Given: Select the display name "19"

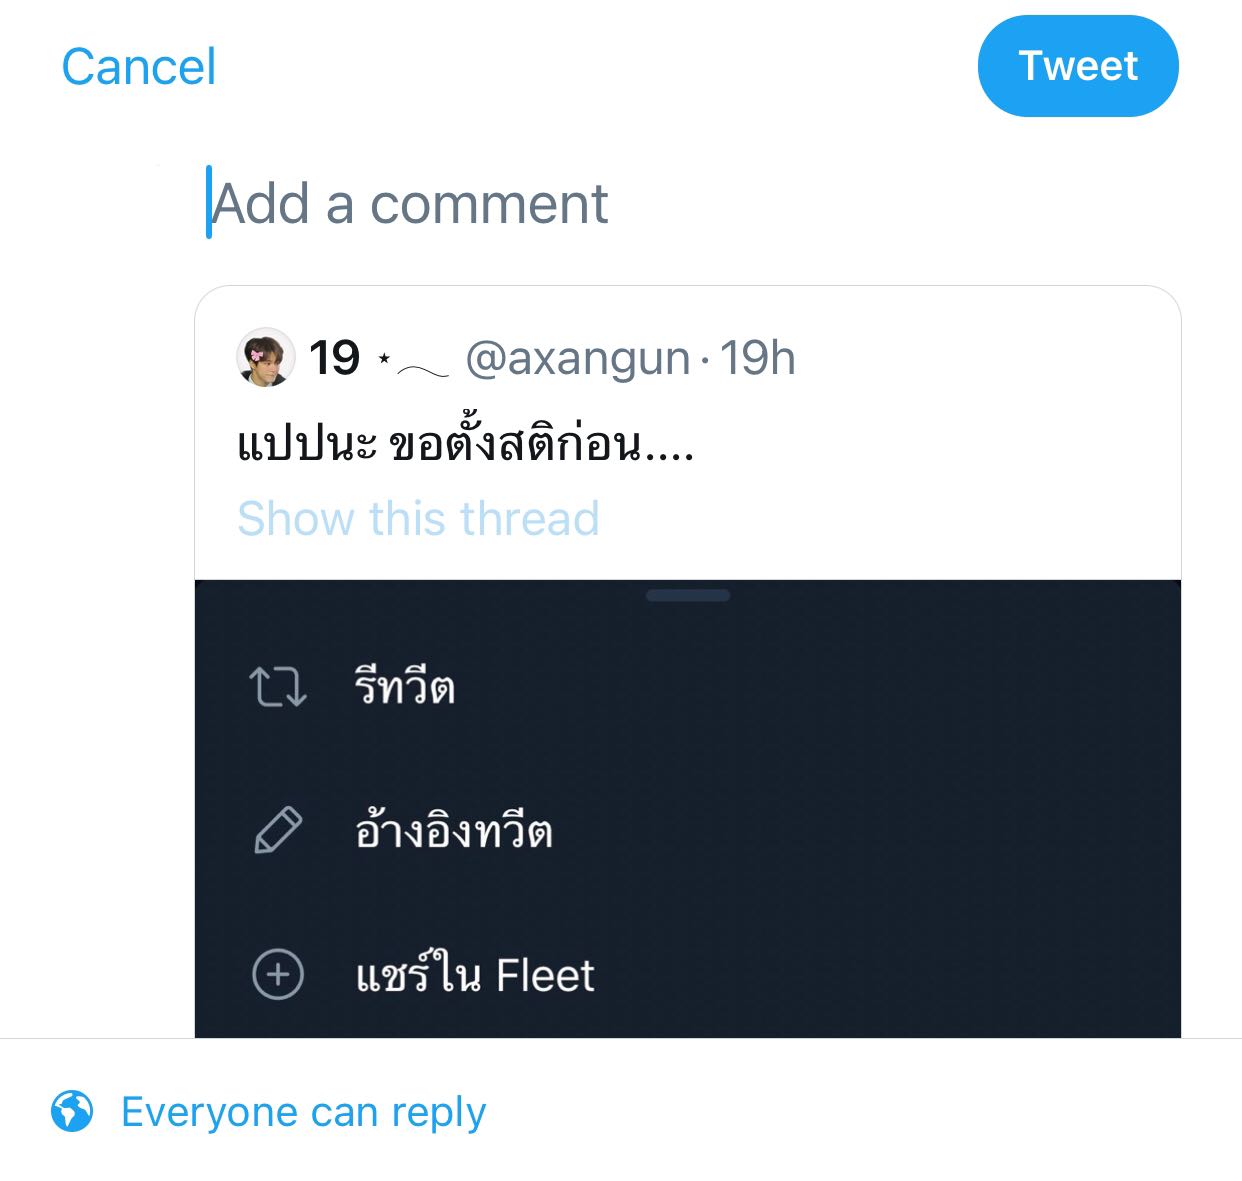Looking at the screenshot, I should pyautogui.click(x=334, y=358).
